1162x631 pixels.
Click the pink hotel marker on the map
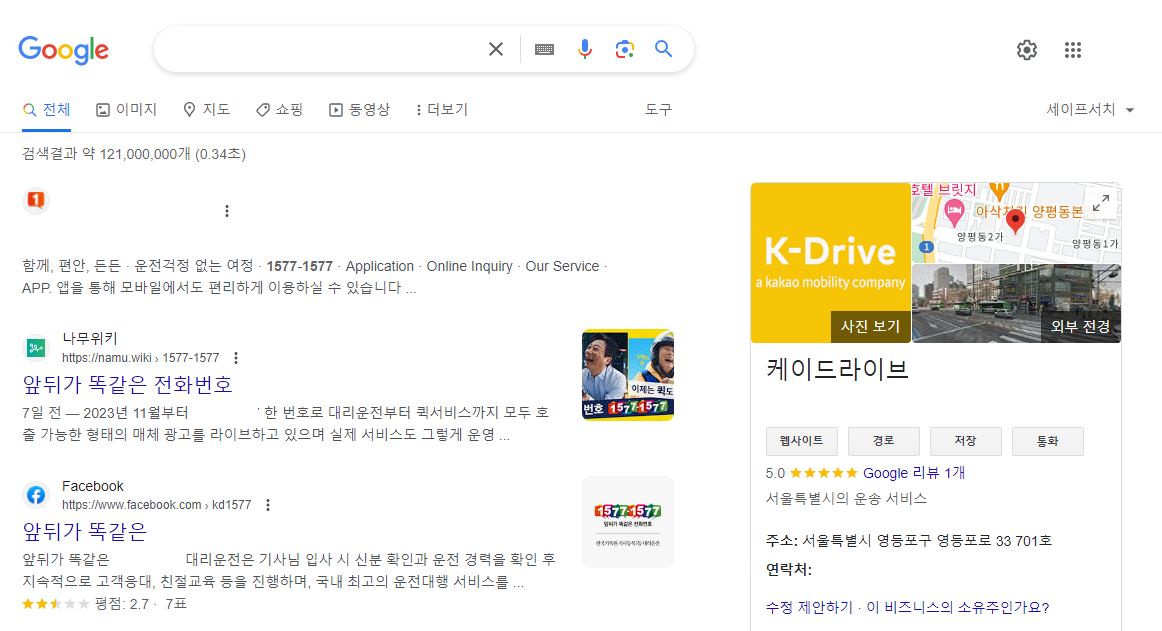click(954, 214)
